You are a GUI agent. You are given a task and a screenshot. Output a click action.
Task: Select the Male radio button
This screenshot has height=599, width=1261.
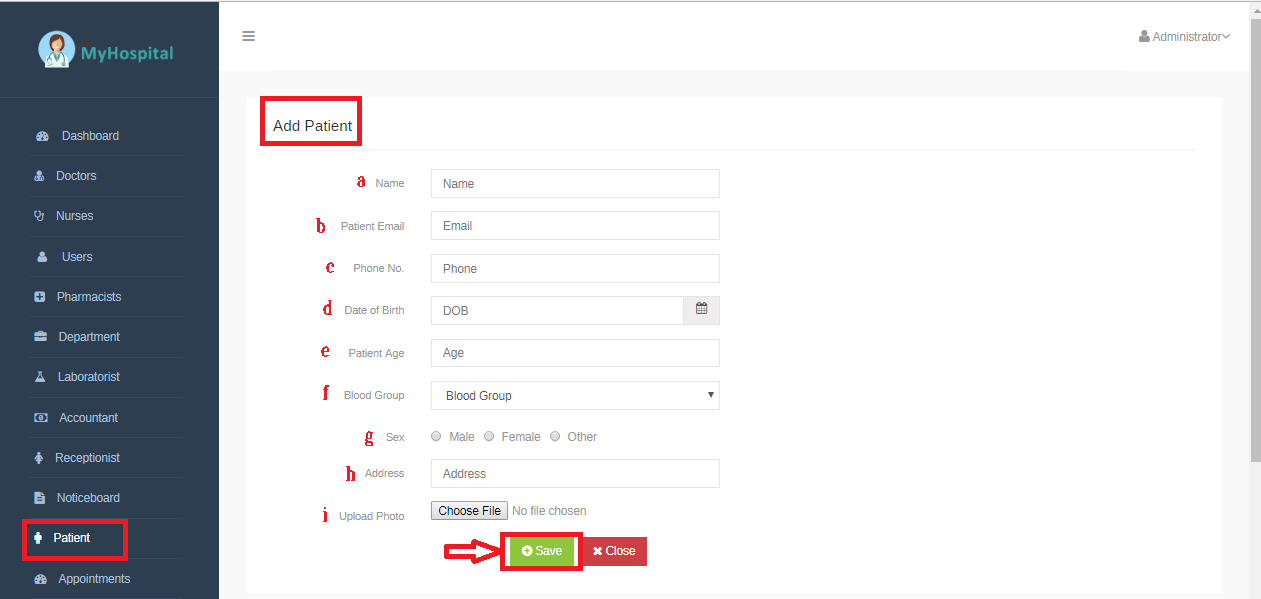tap(436, 436)
